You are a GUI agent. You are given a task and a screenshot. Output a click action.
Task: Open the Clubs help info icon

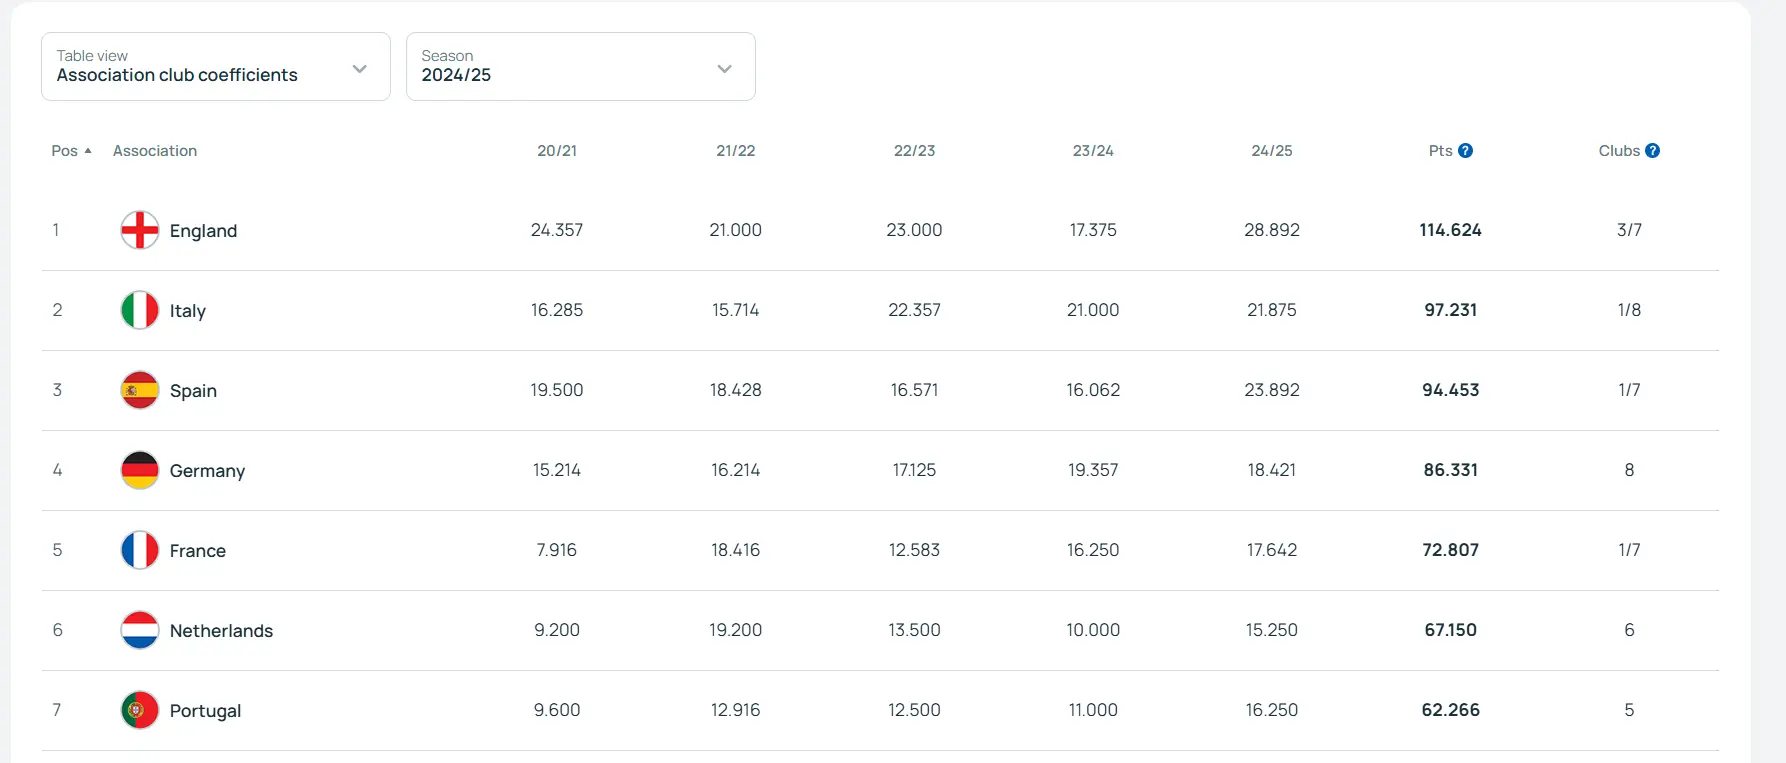pos(1652,151)
